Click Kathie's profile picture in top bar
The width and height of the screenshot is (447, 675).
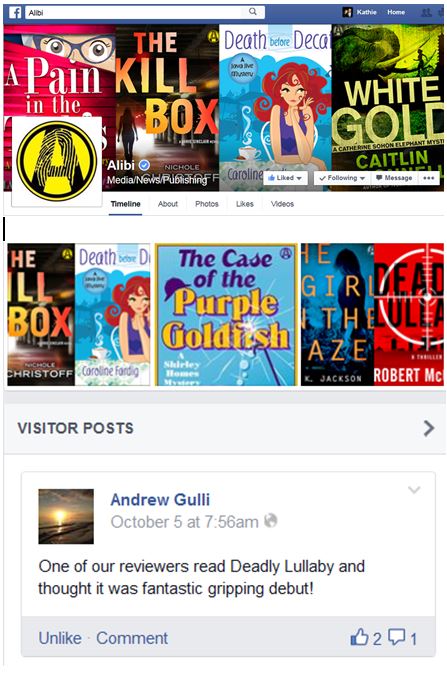tap(347, 12)
